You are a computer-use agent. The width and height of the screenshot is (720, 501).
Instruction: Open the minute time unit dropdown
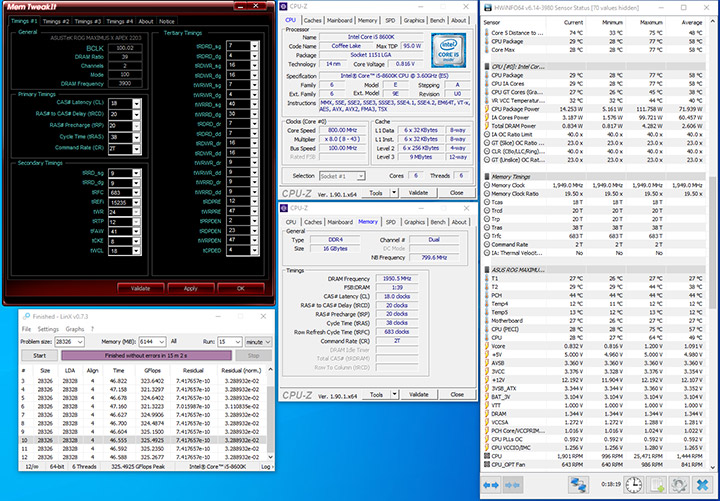coord(256,341)
